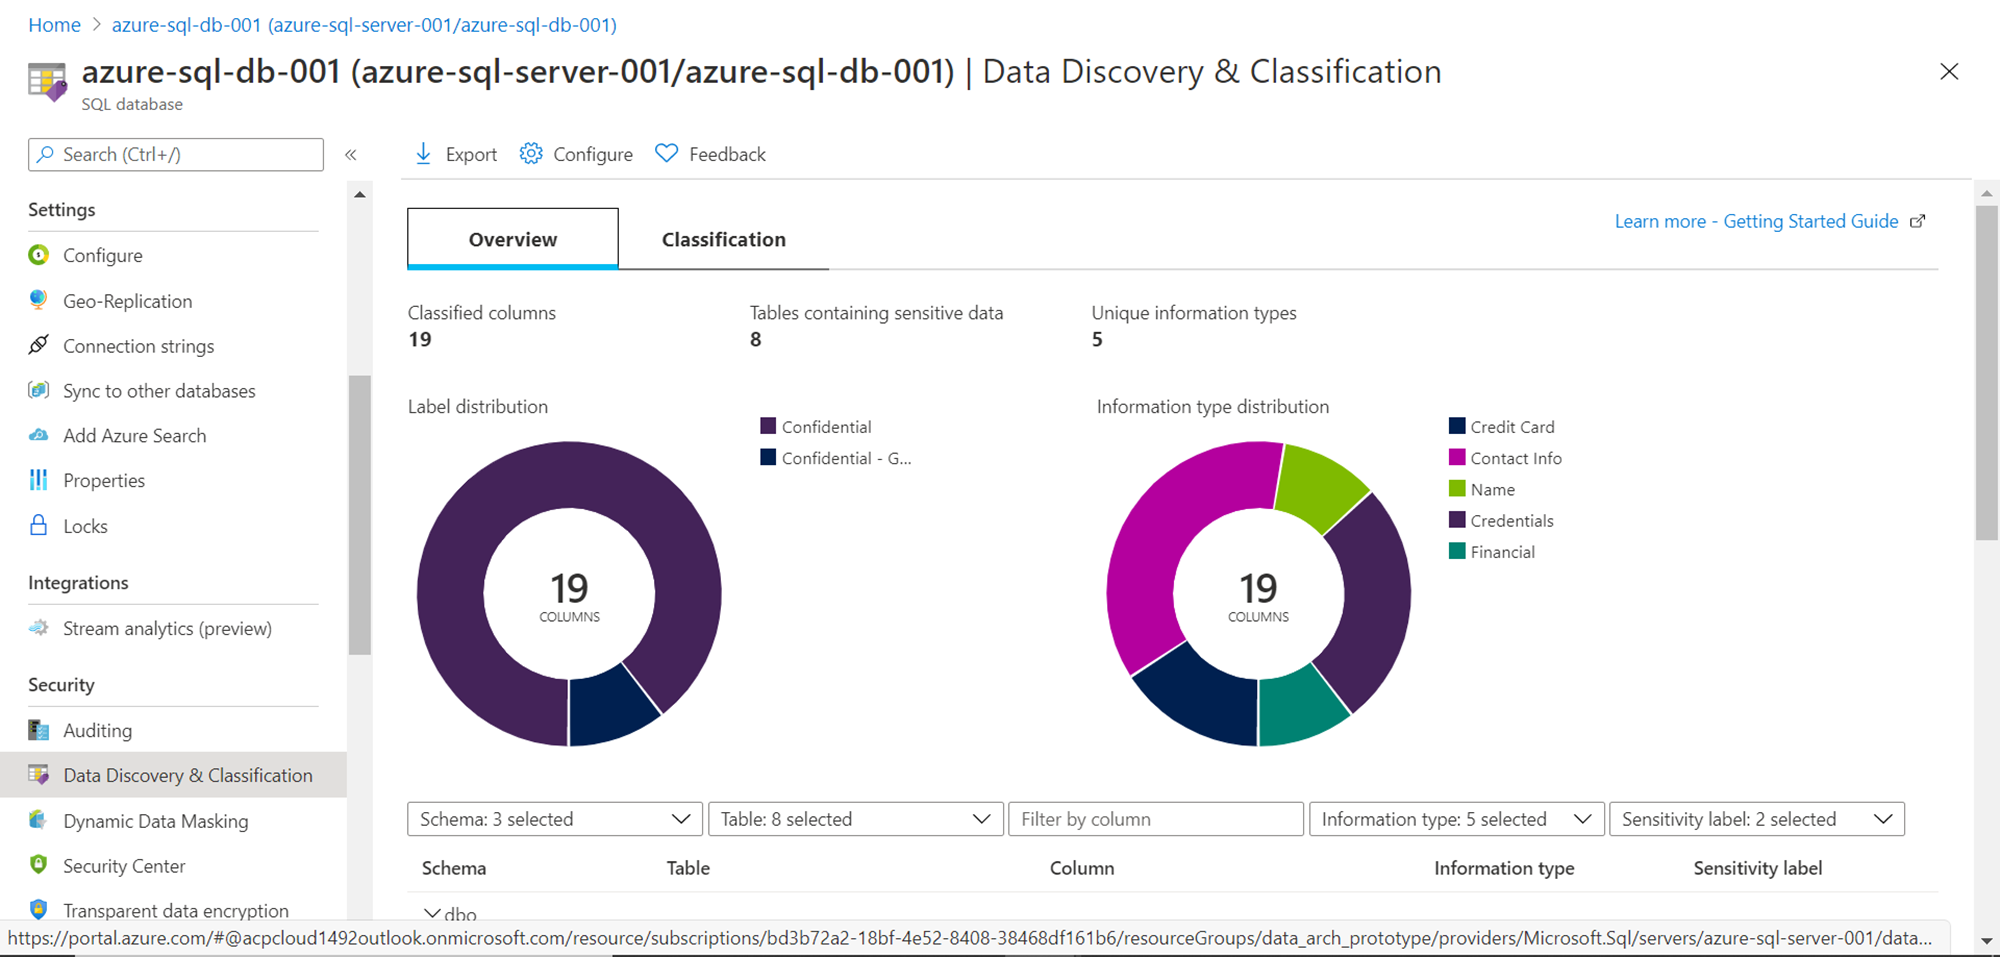Click the Auditing icon
This screenshot has height=957, width=2000.
coord(38,730)
